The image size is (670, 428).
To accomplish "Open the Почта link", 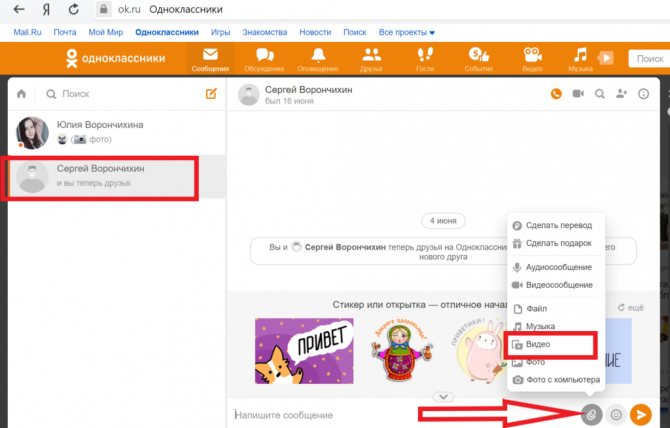I will [65, 32].
